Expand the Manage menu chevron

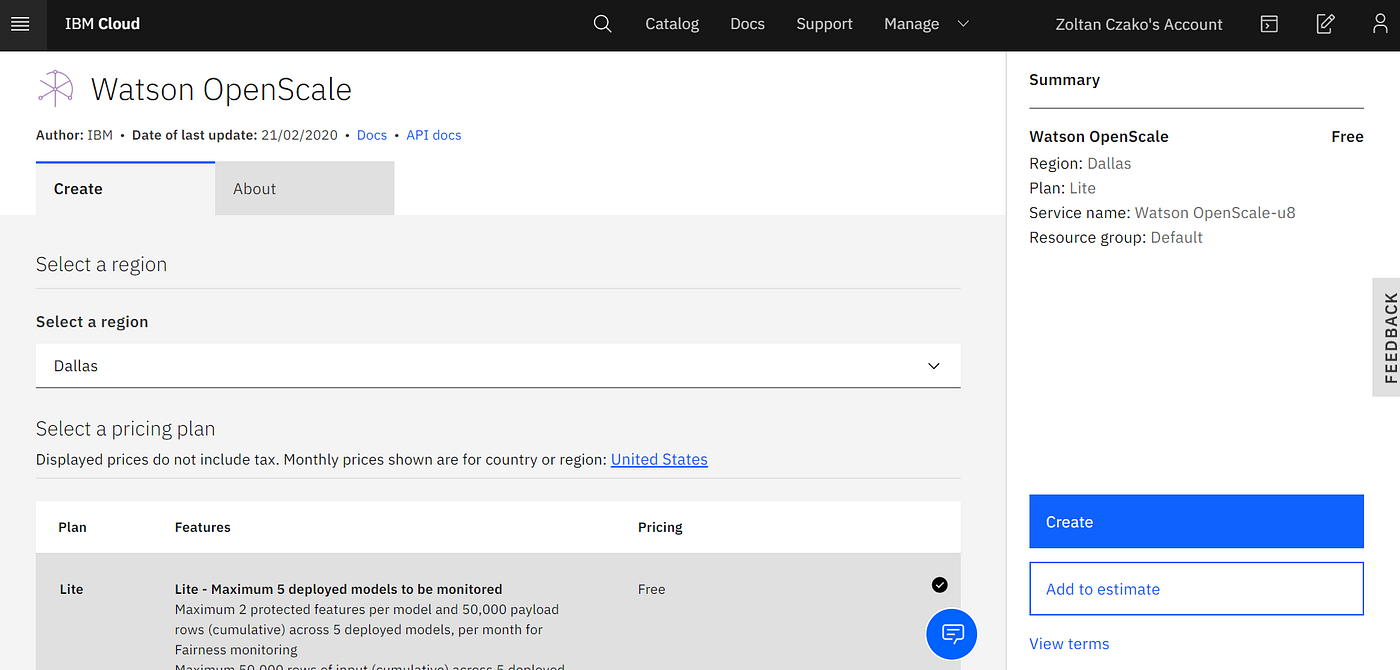(964, 24)
